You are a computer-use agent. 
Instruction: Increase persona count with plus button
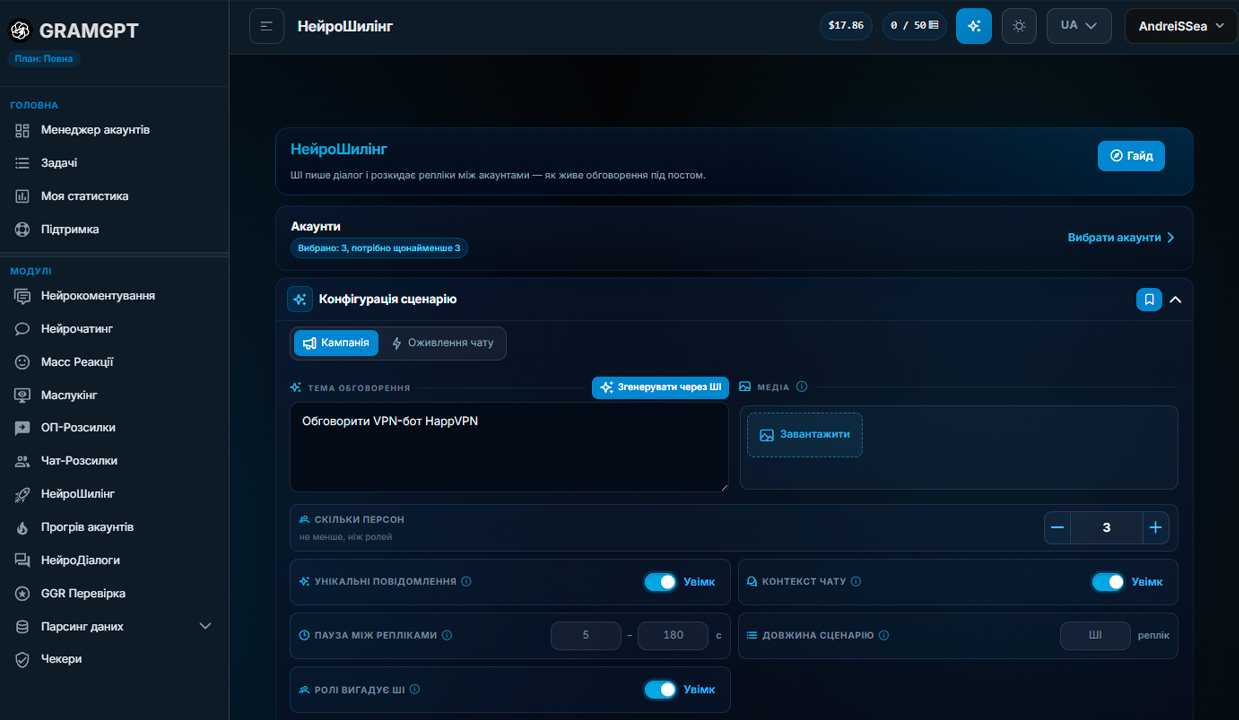[x=1156, y=527]
